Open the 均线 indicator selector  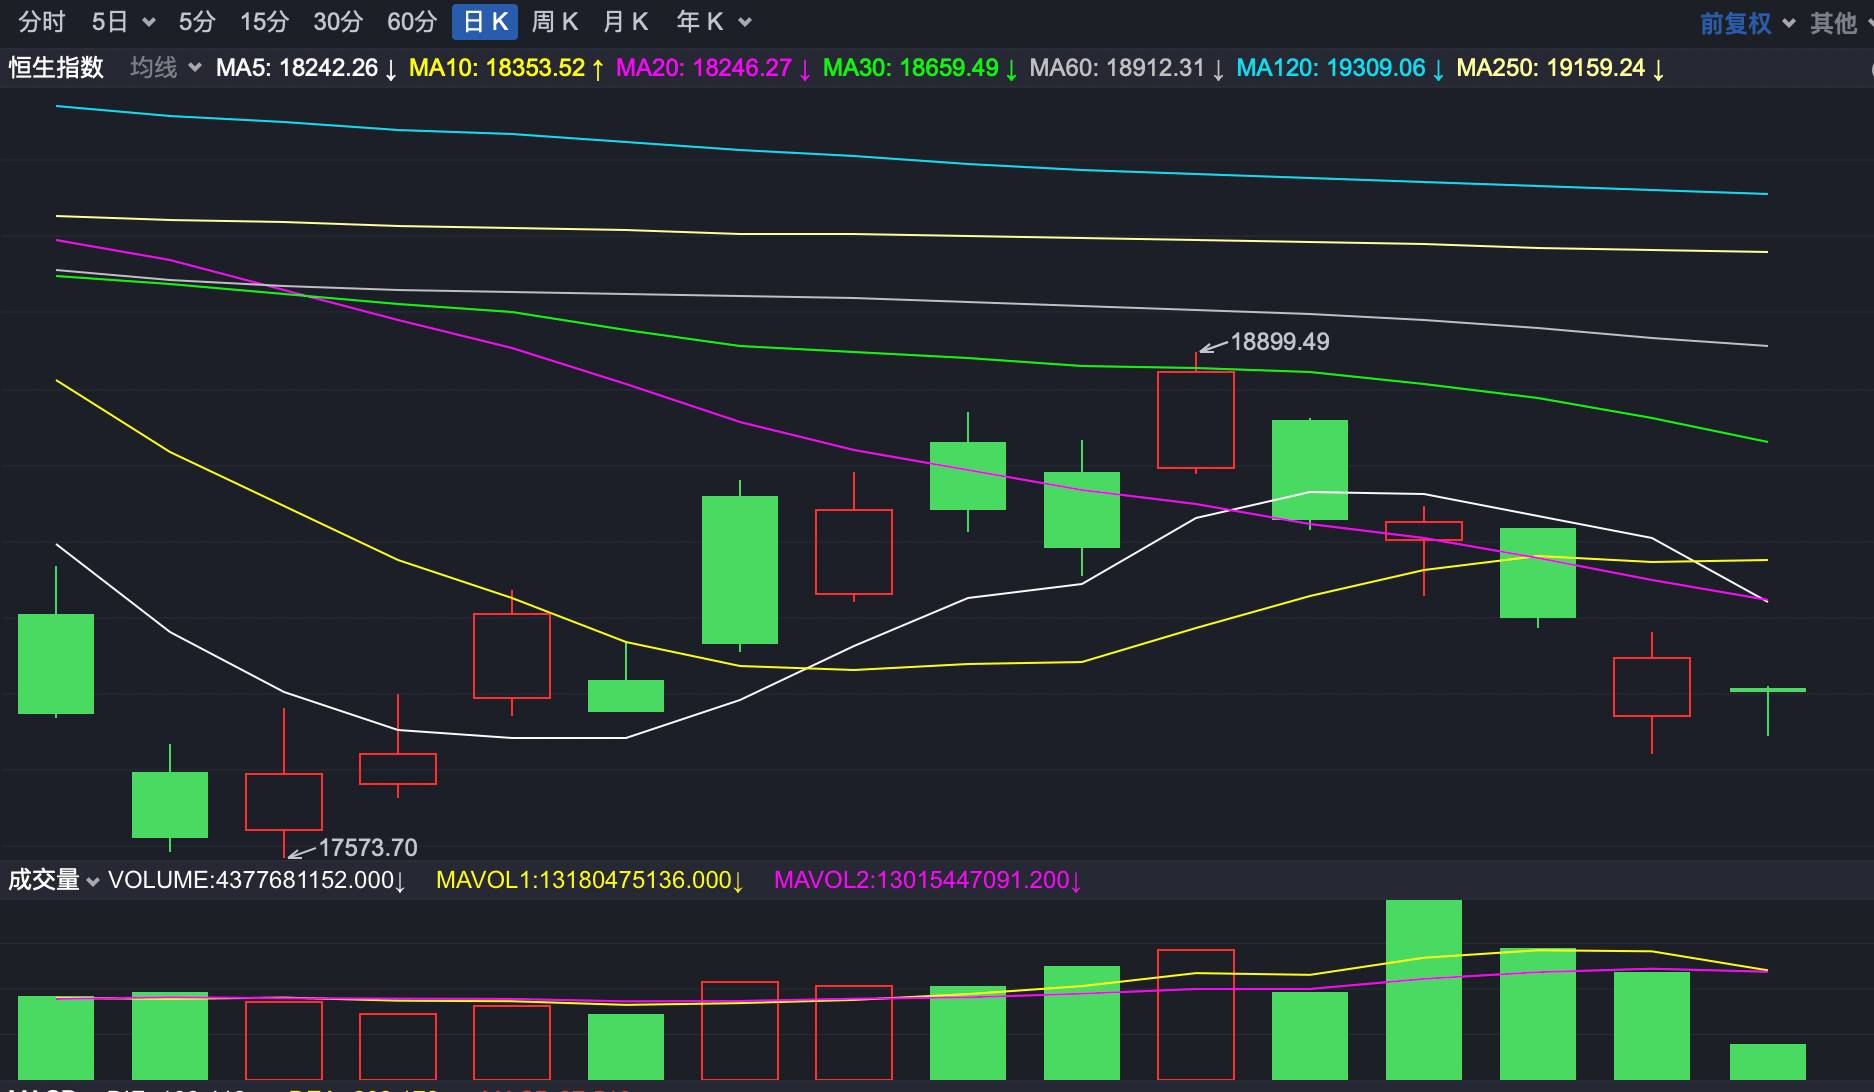[x=165, y=68]
